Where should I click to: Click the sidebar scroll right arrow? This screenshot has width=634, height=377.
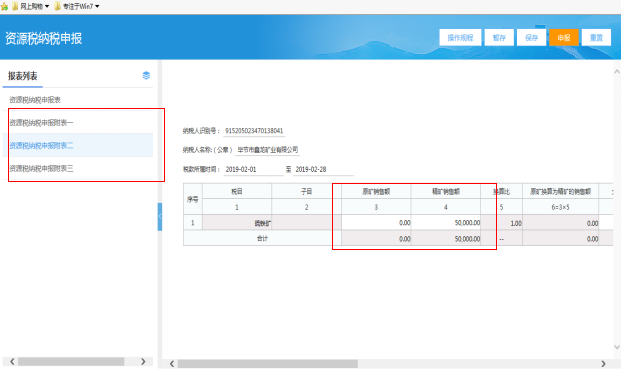[x=143, y=361]
